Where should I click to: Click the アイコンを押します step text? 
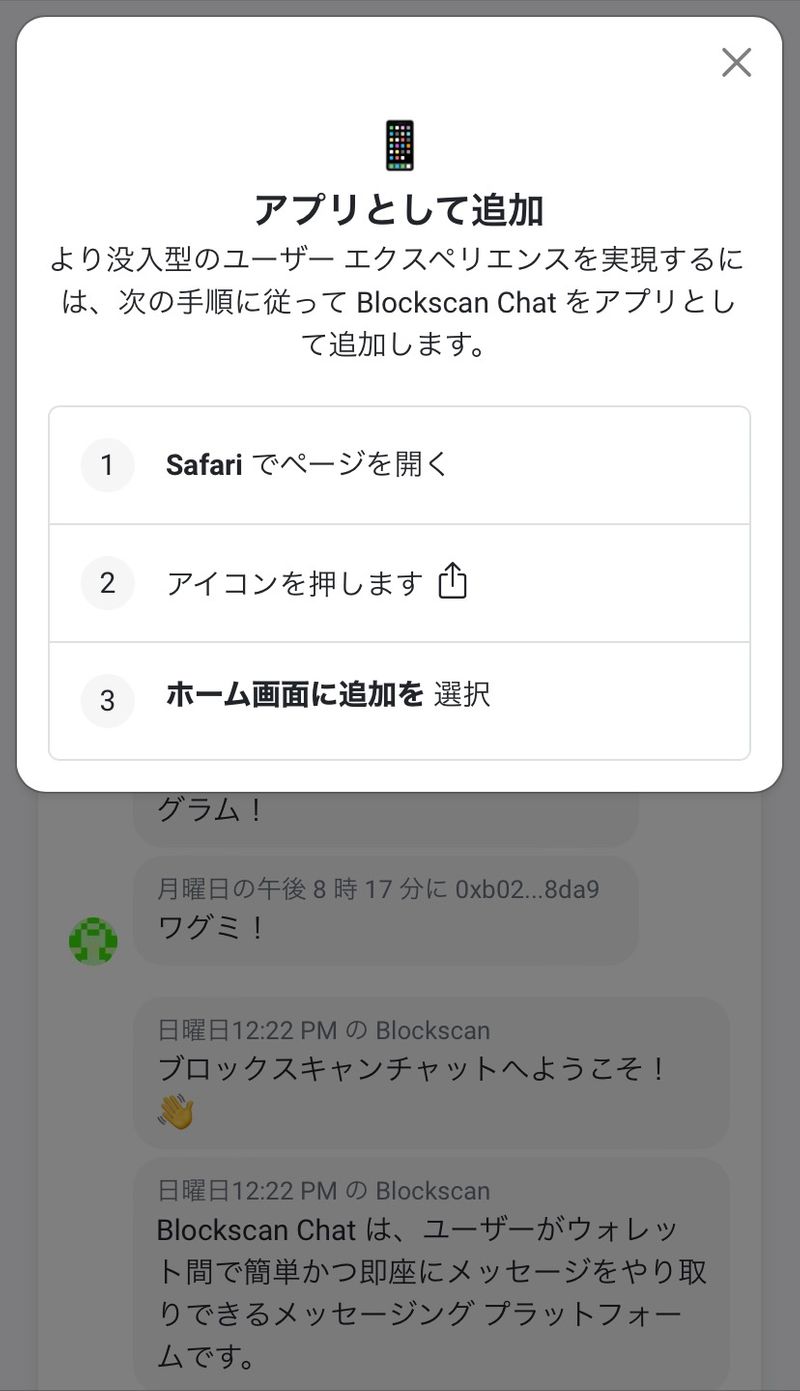point(294,583)
